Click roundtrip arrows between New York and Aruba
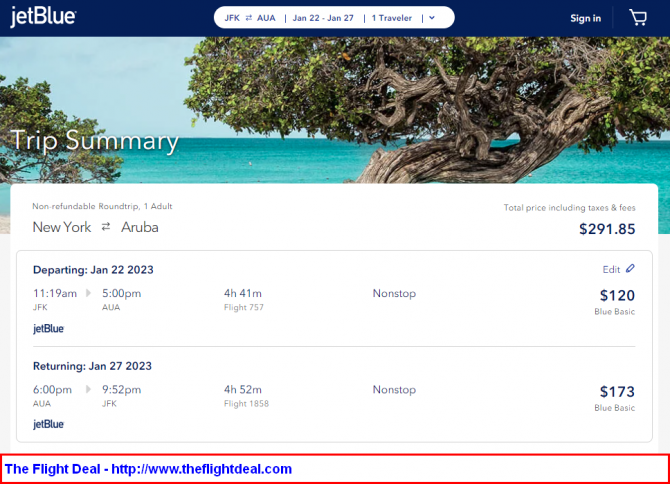Image resolution: width=670 pixels, height=484 pixels. (x=106, y=227)
